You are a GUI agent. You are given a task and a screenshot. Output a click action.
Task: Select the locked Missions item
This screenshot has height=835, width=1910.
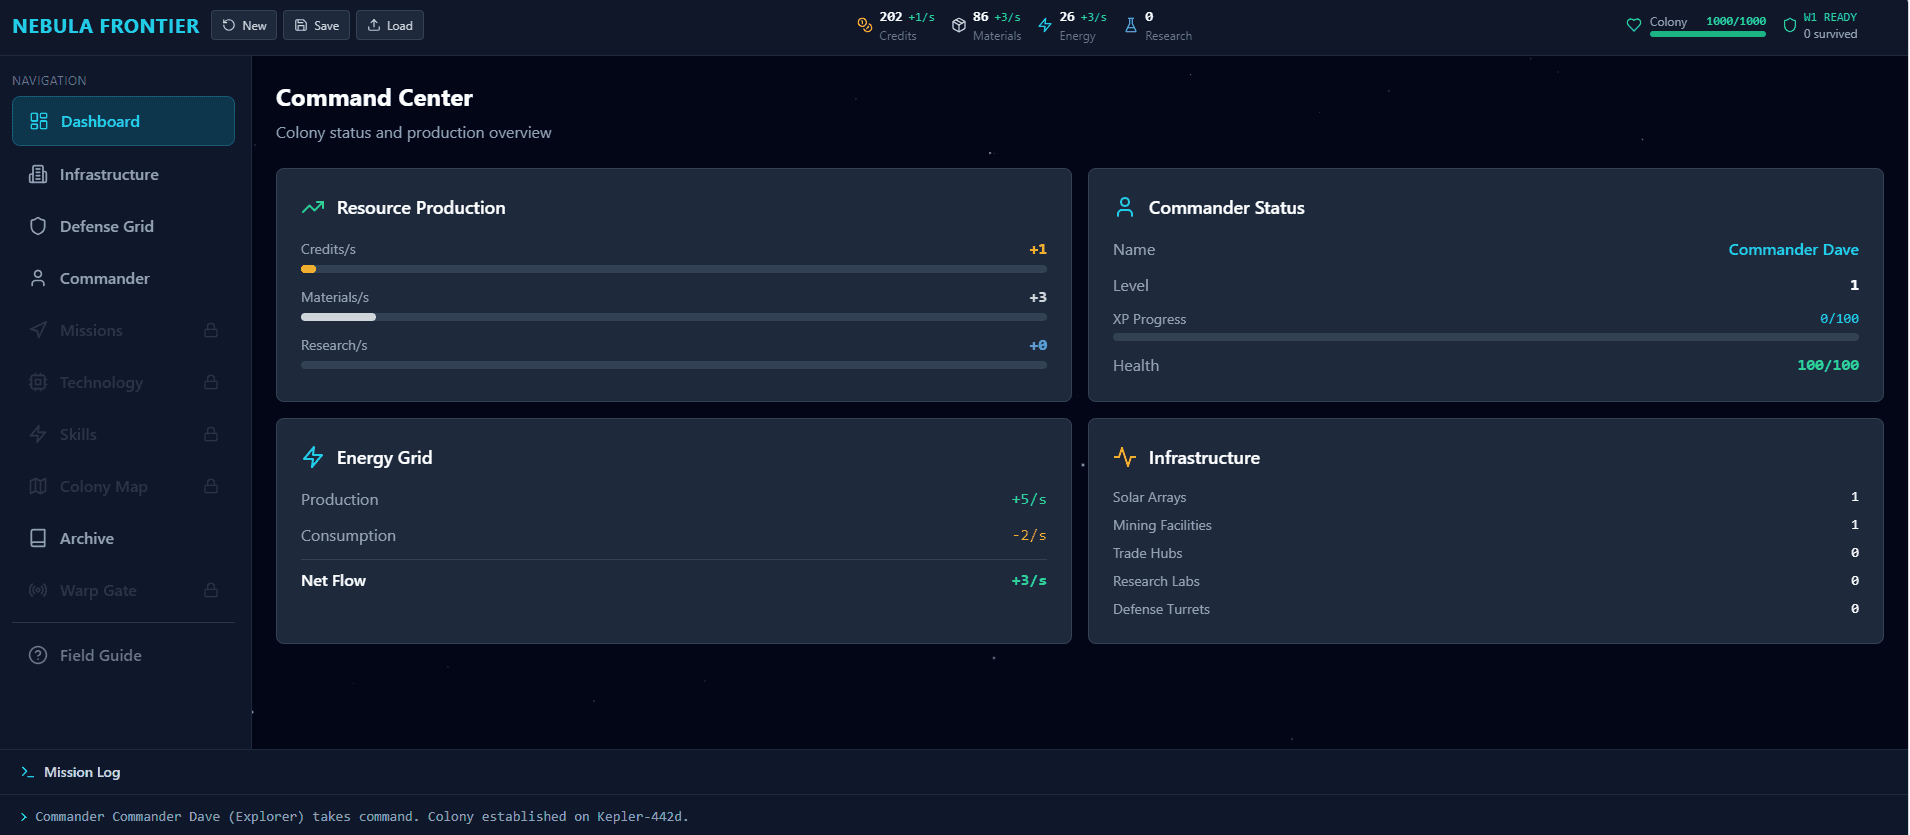coord(123,330)
